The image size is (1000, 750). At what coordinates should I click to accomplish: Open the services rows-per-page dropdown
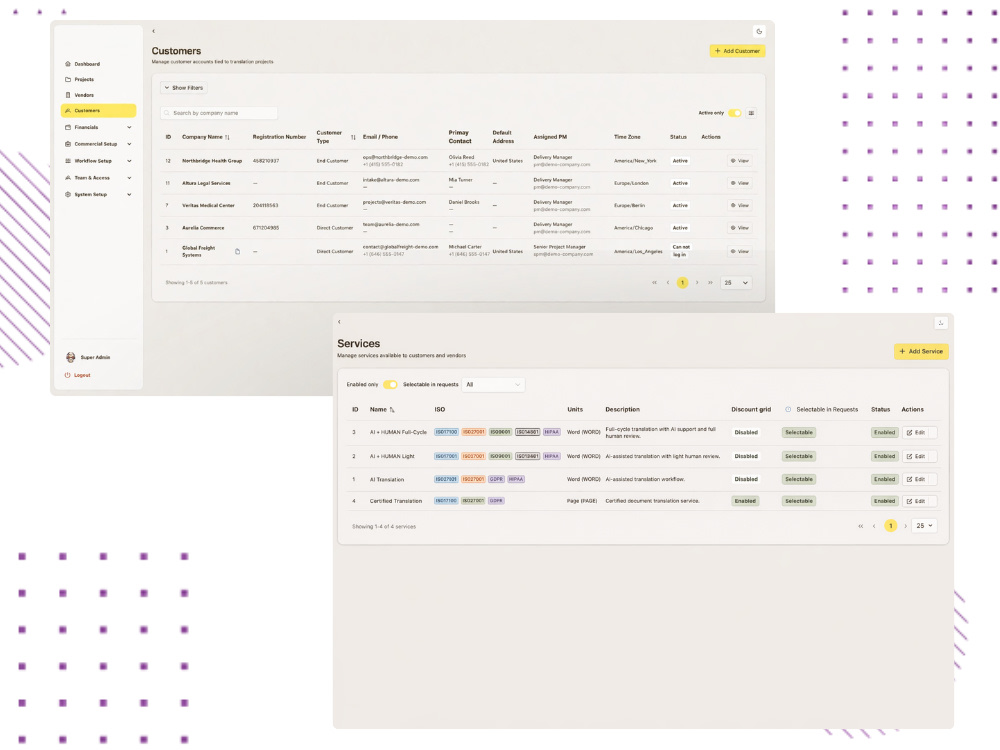click(924, 526)
